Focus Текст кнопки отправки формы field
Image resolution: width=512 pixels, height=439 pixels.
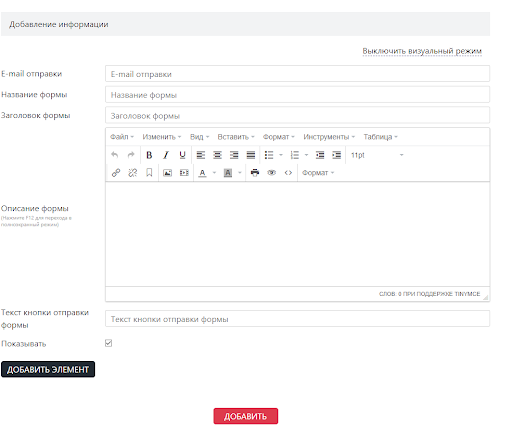297,319
